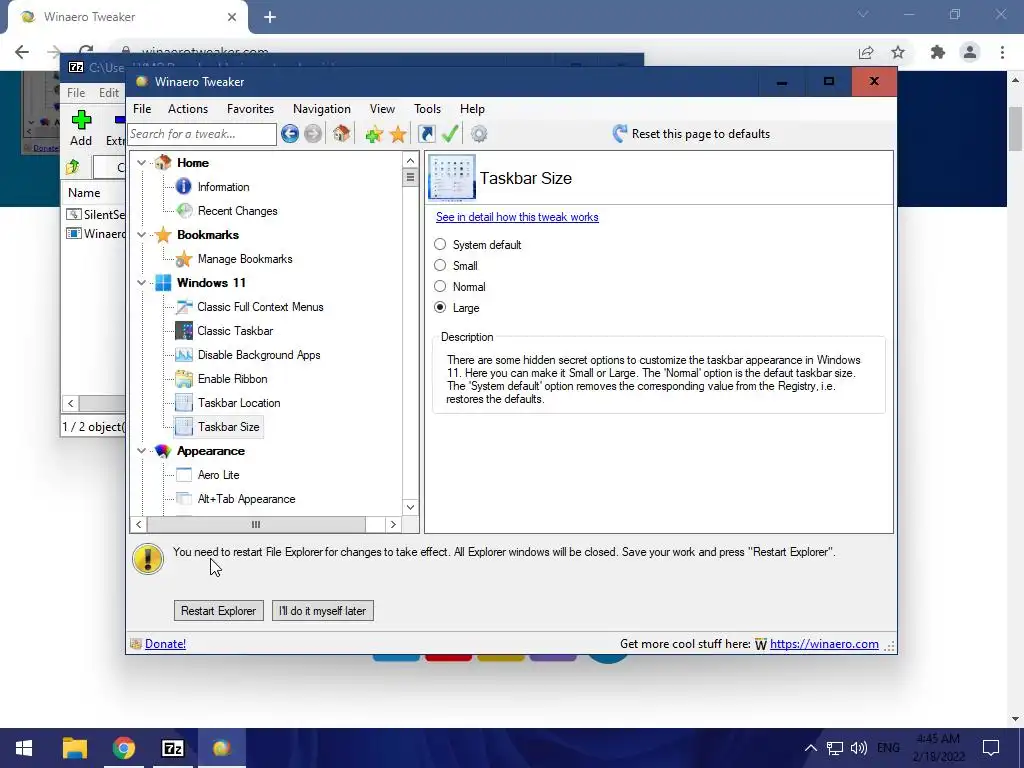Click the Chrome back arrow
Image resolution: width=1024 pixels, height=768 pixels.
(x=22, y=52)
